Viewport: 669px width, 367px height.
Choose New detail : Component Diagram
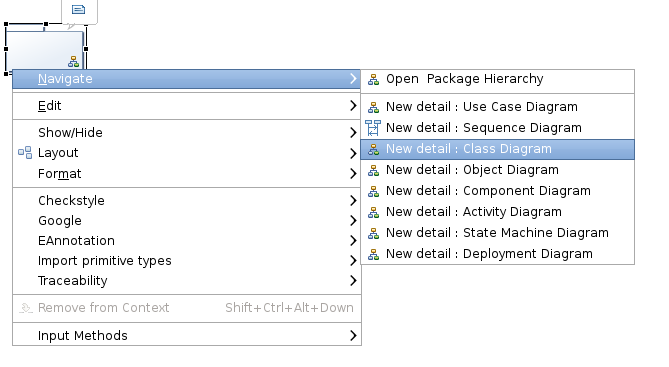click(x=497, y=191)
